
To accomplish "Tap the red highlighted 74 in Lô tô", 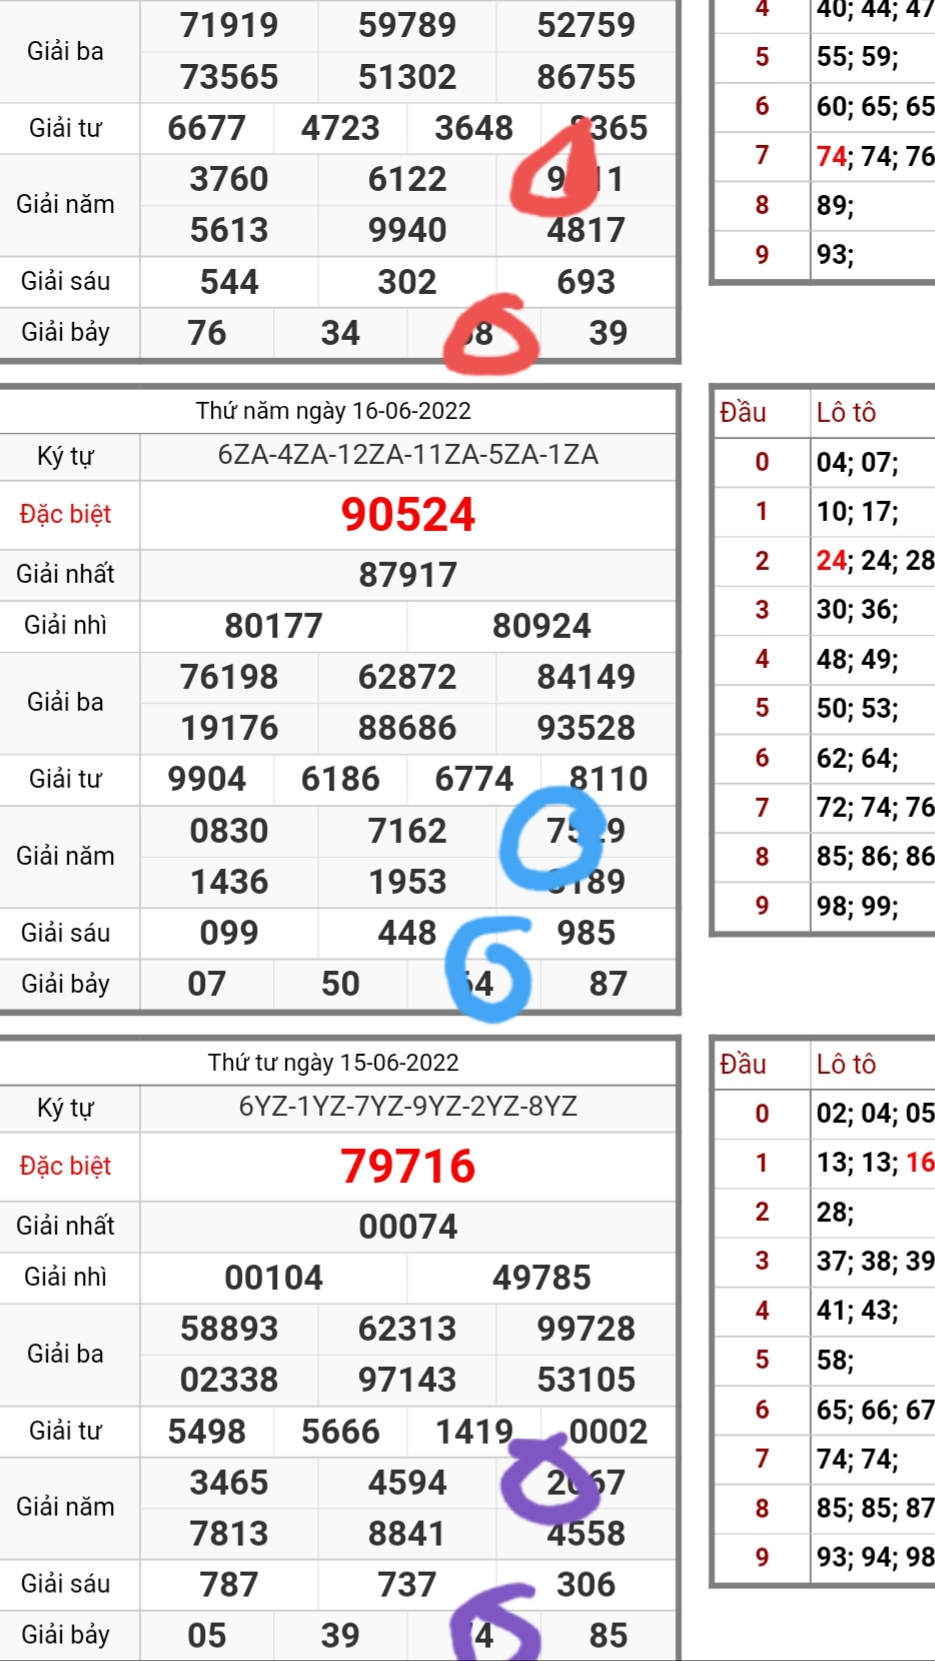I will coord(831,156).
